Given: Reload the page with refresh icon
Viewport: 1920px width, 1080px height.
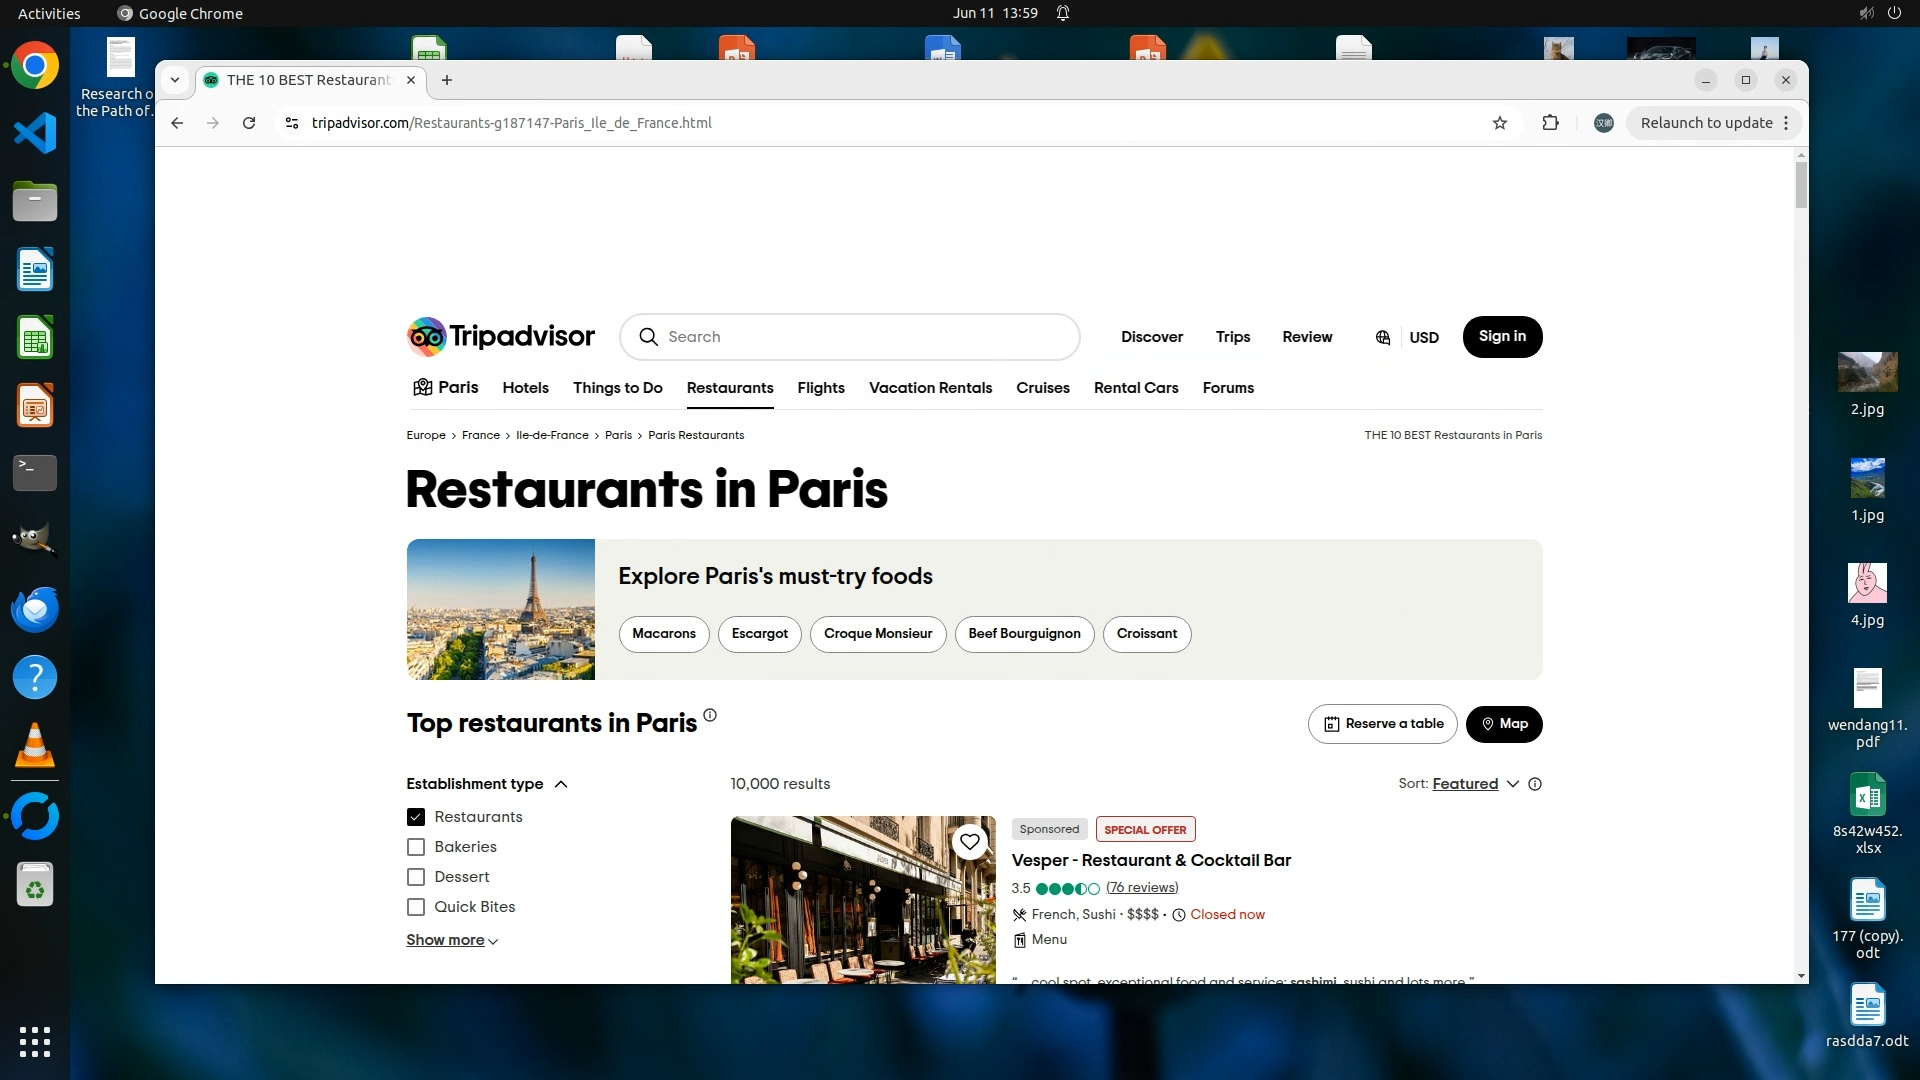Looking at the screenshot, I should pyautogui.click(x=249, y=123).
